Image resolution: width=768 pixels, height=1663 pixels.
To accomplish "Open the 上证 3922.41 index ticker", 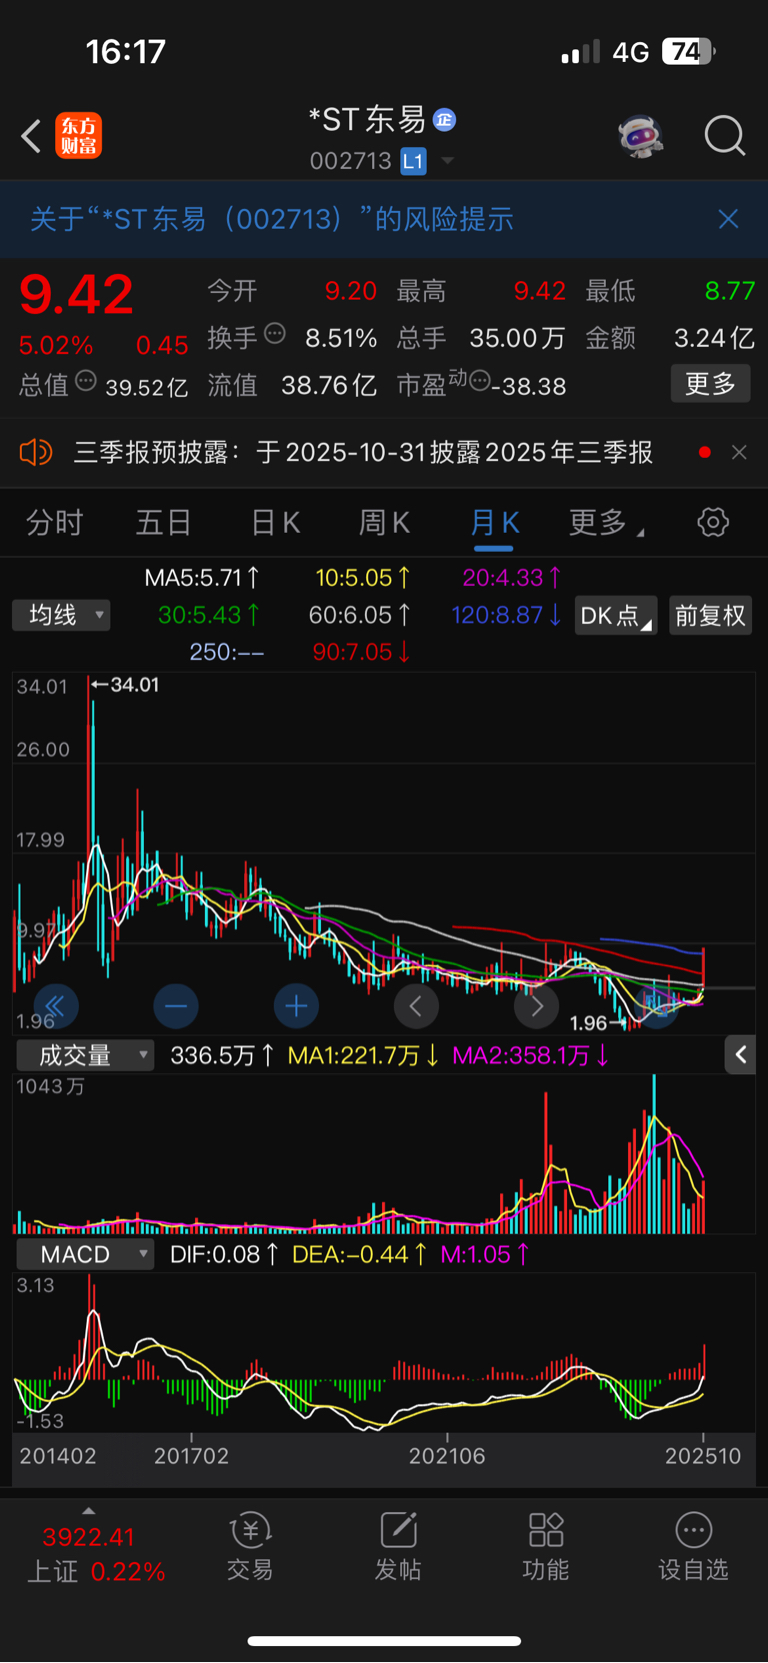I will [x=95, y=1553].
